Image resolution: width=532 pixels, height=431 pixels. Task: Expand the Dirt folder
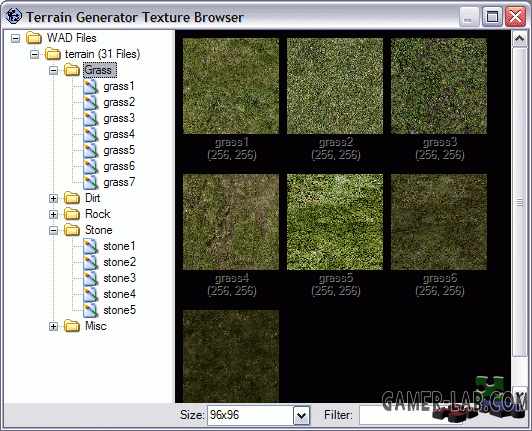53,198
